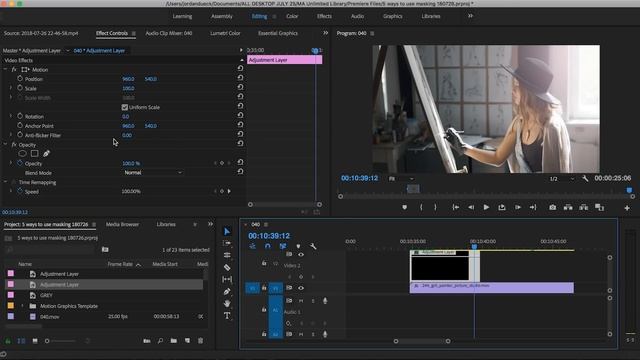The width and height of the screenshot is (640, 360).
Task: Open the Fit zoom level dropdown
Action: click(x=401, y=179)
